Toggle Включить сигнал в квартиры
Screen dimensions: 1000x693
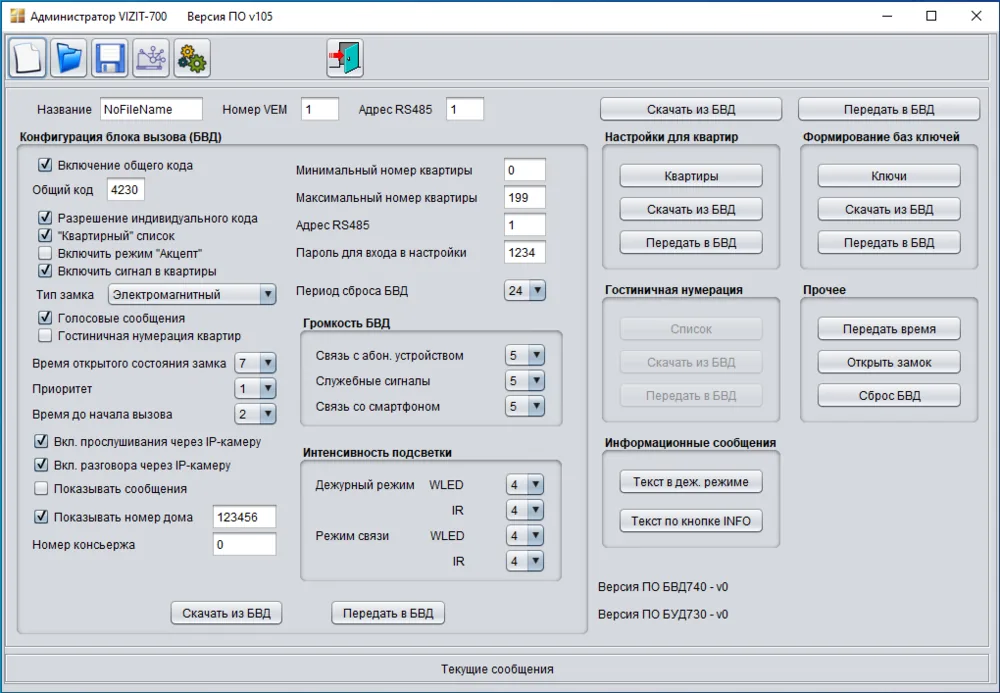coord(45,271)
